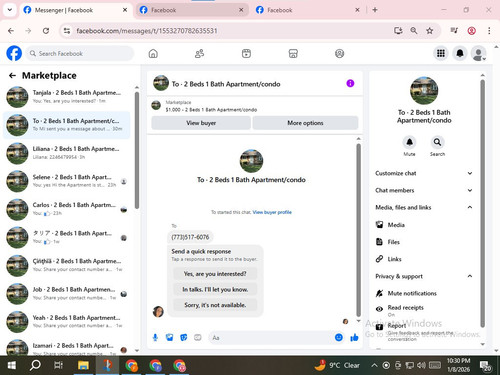
Task: Choose a sticker icon in composer
Action: tap(183, 338)
